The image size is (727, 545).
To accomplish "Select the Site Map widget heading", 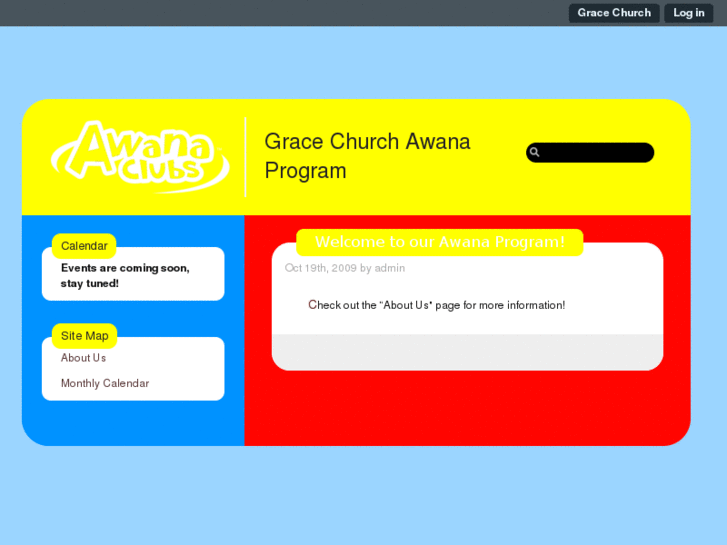I will tap(84, 336).
